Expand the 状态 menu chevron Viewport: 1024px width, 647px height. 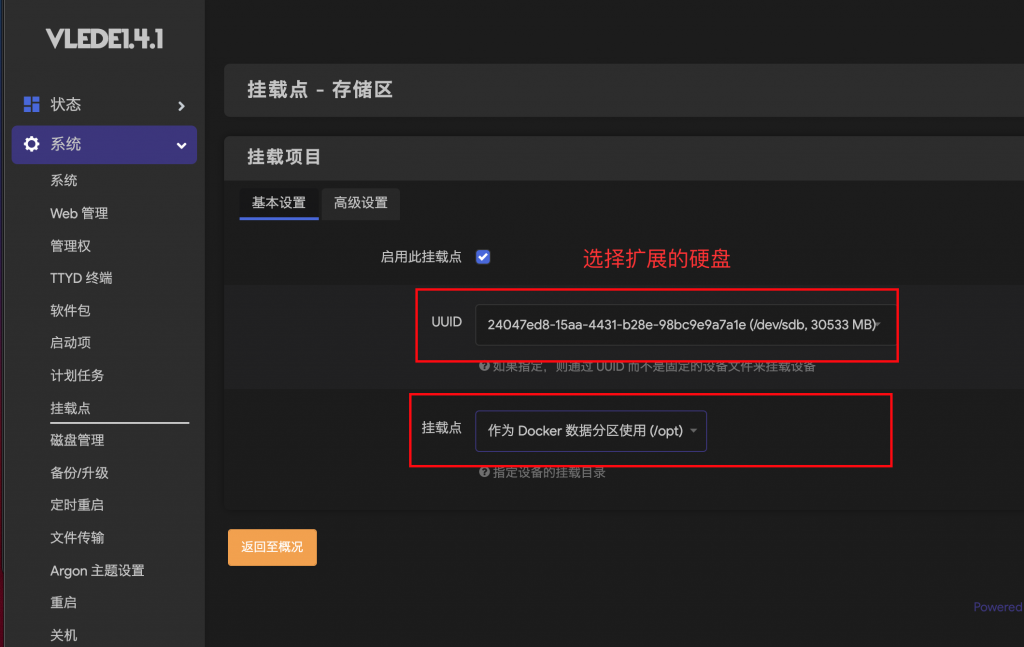(181, 105)
